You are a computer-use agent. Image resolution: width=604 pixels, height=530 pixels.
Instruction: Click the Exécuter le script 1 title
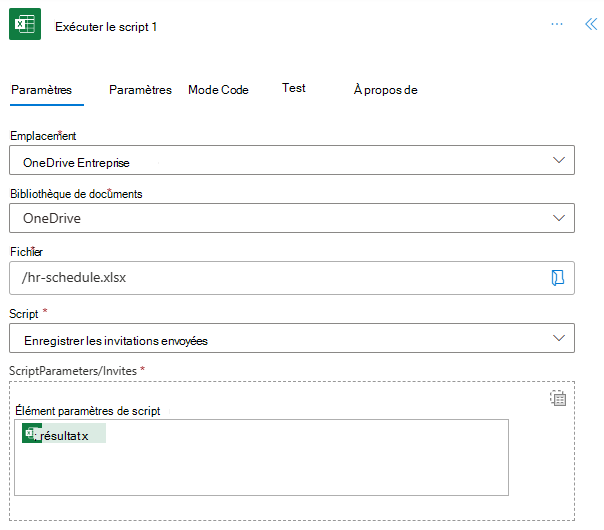(106, 27)
